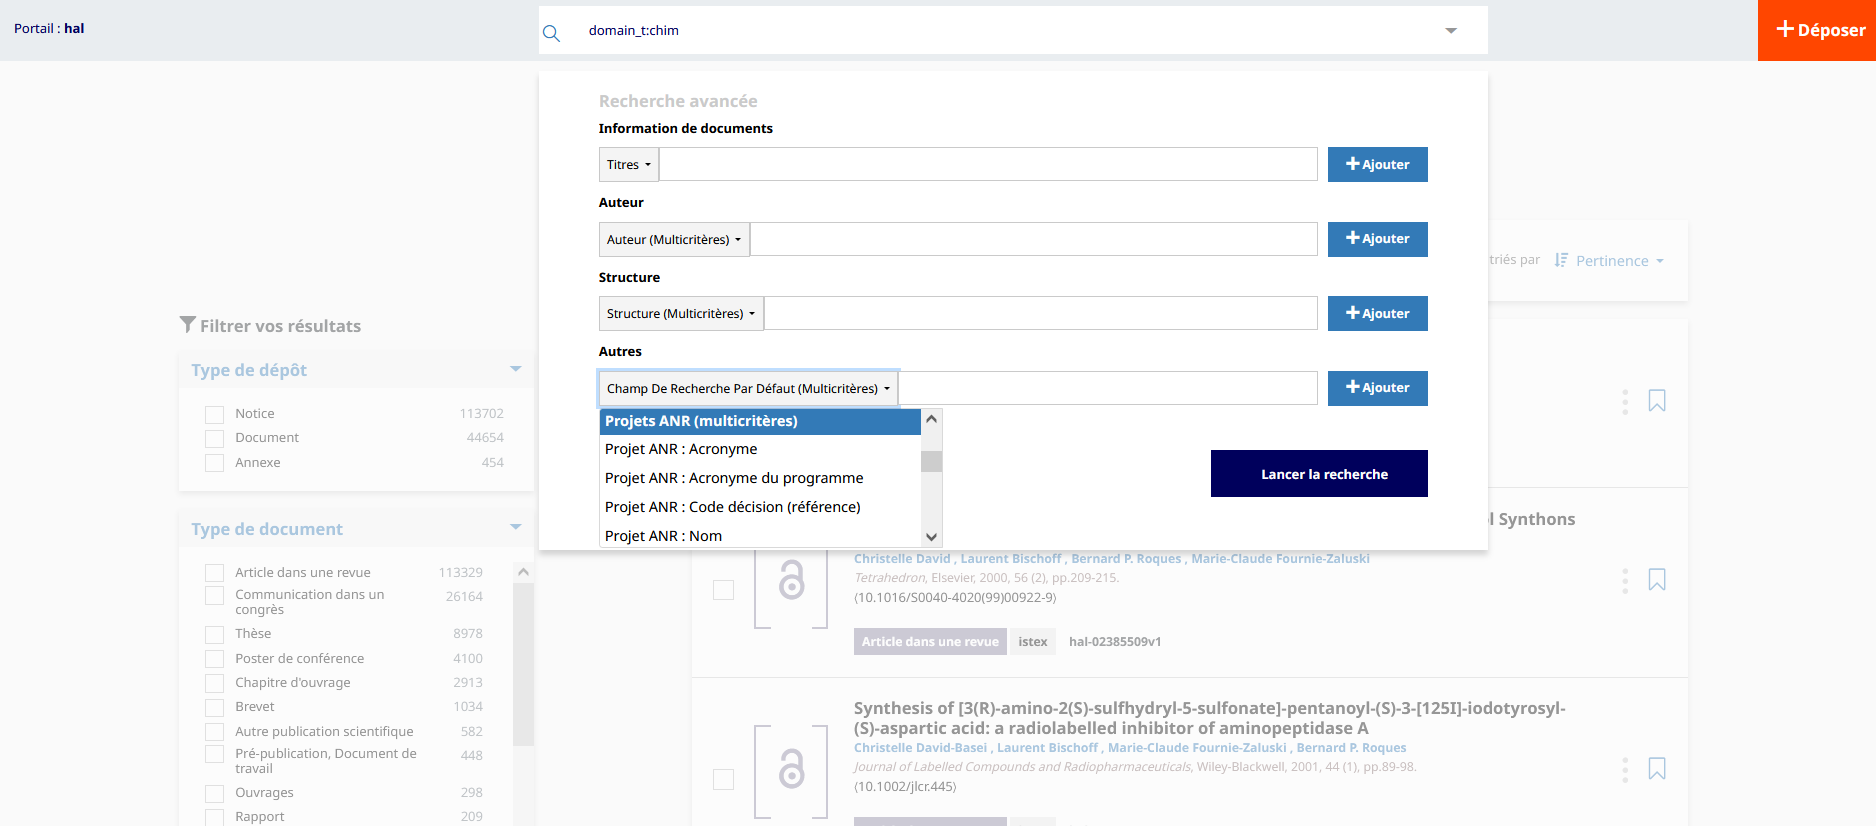Click the Article dans une revue badge
Viewport: 1876px width, 826px height.
coord(930,642)
